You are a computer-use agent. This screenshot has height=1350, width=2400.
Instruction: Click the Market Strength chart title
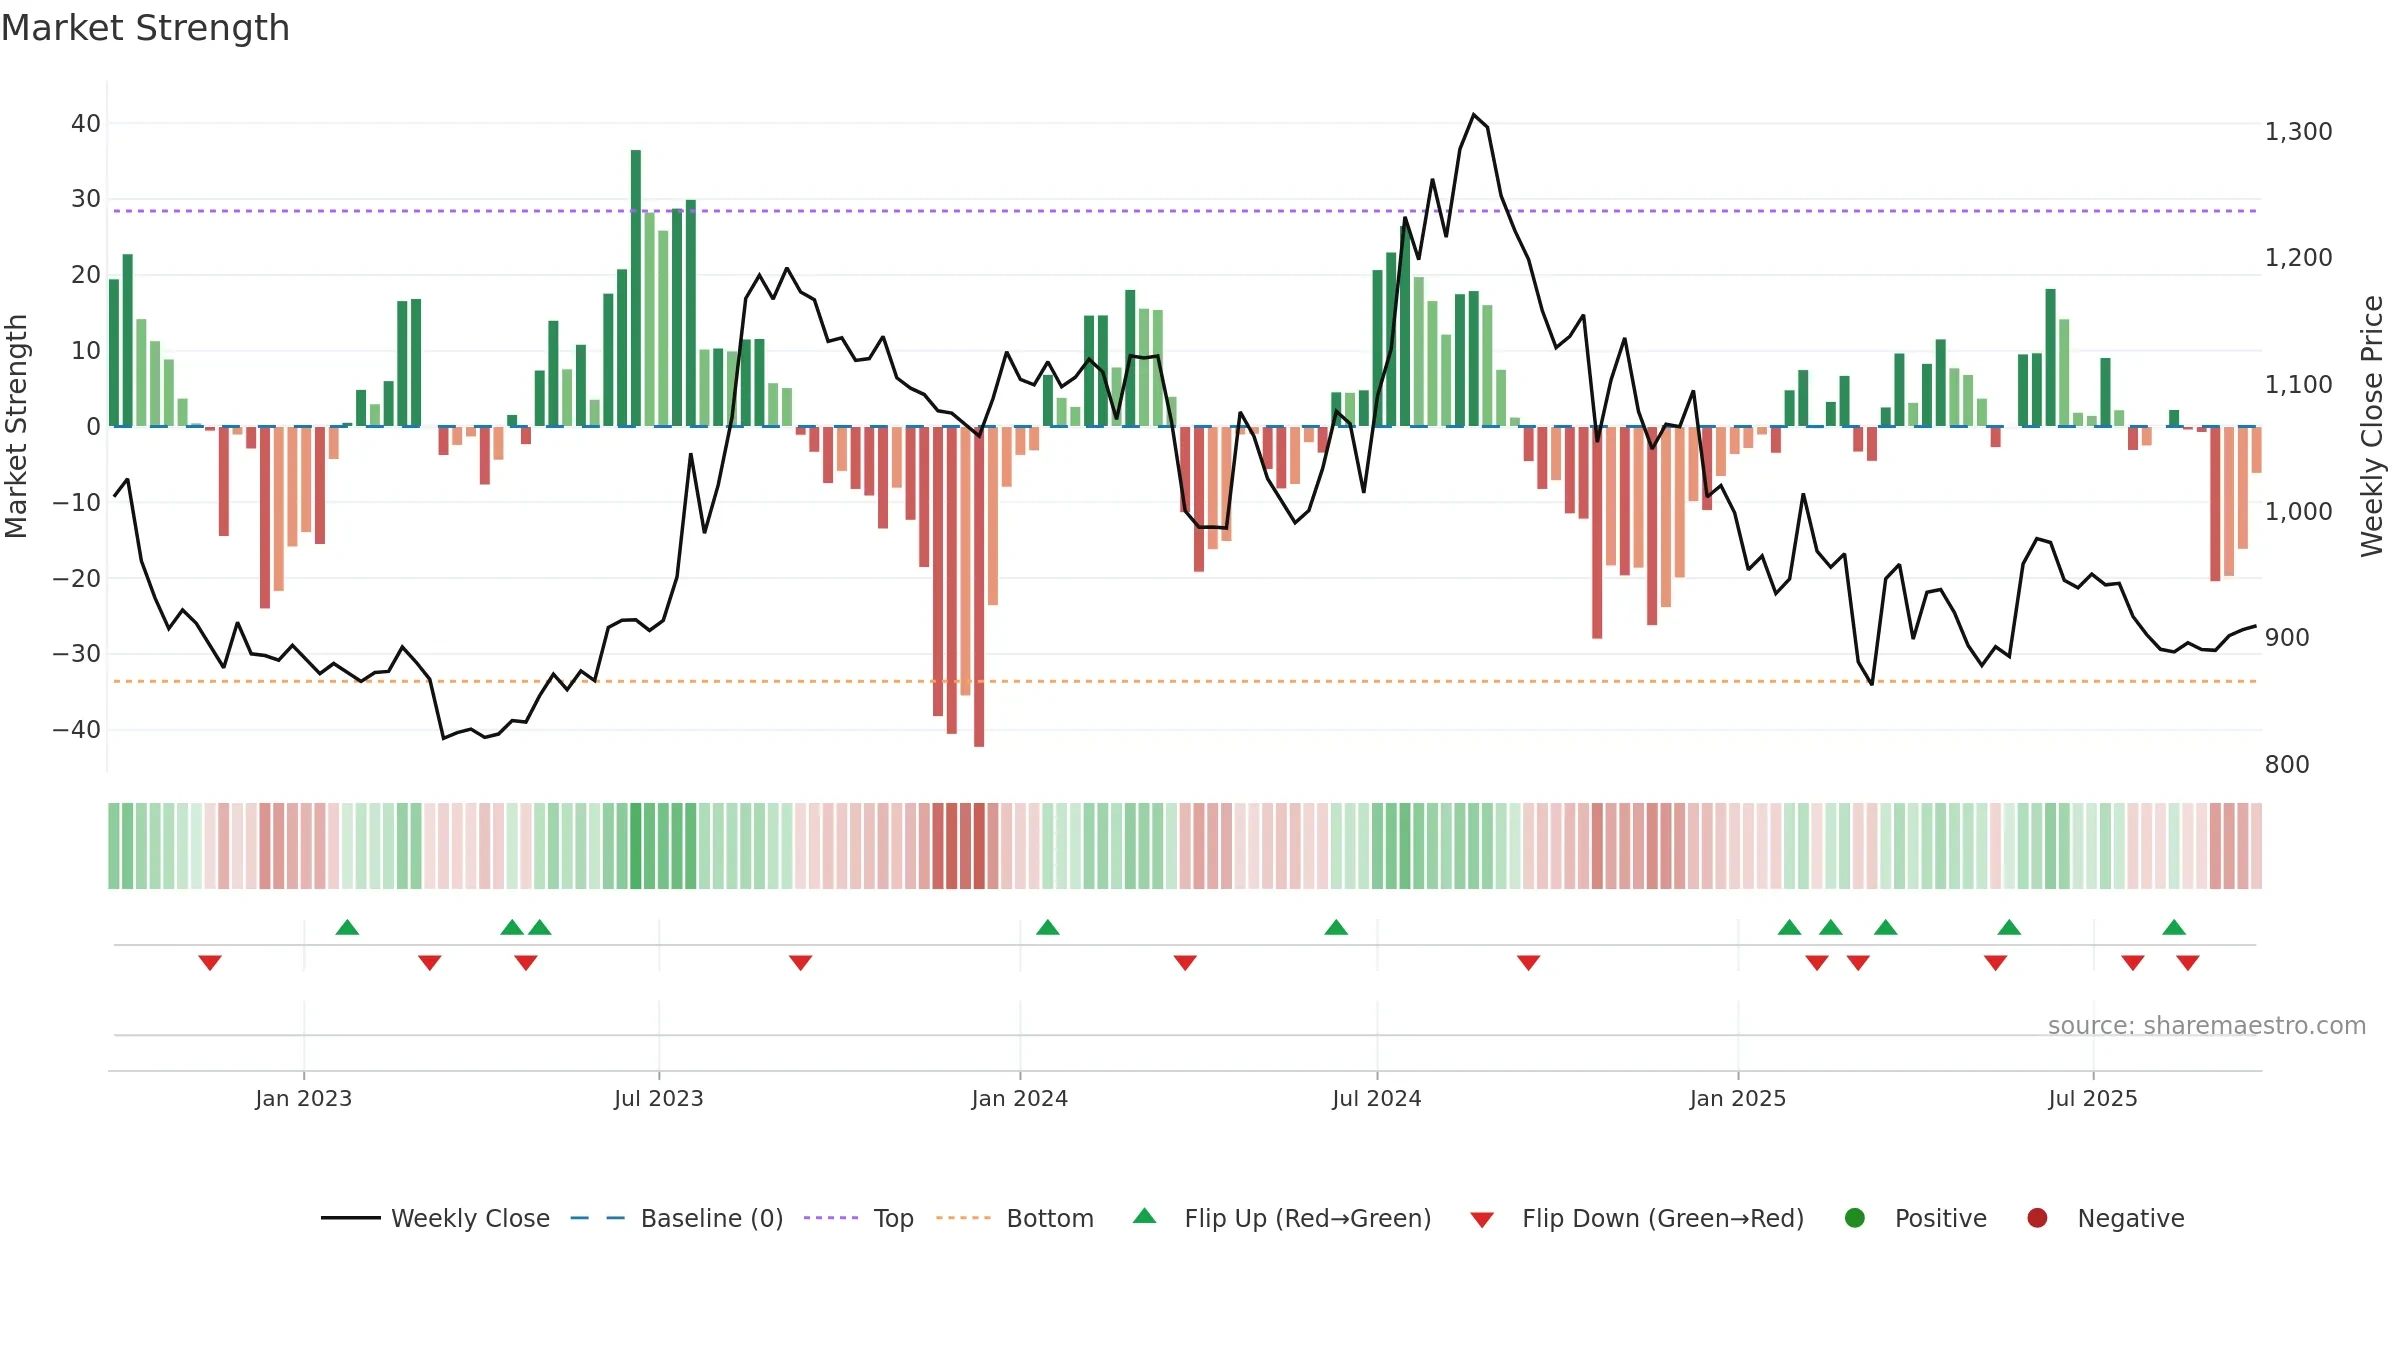pos(145,28)
